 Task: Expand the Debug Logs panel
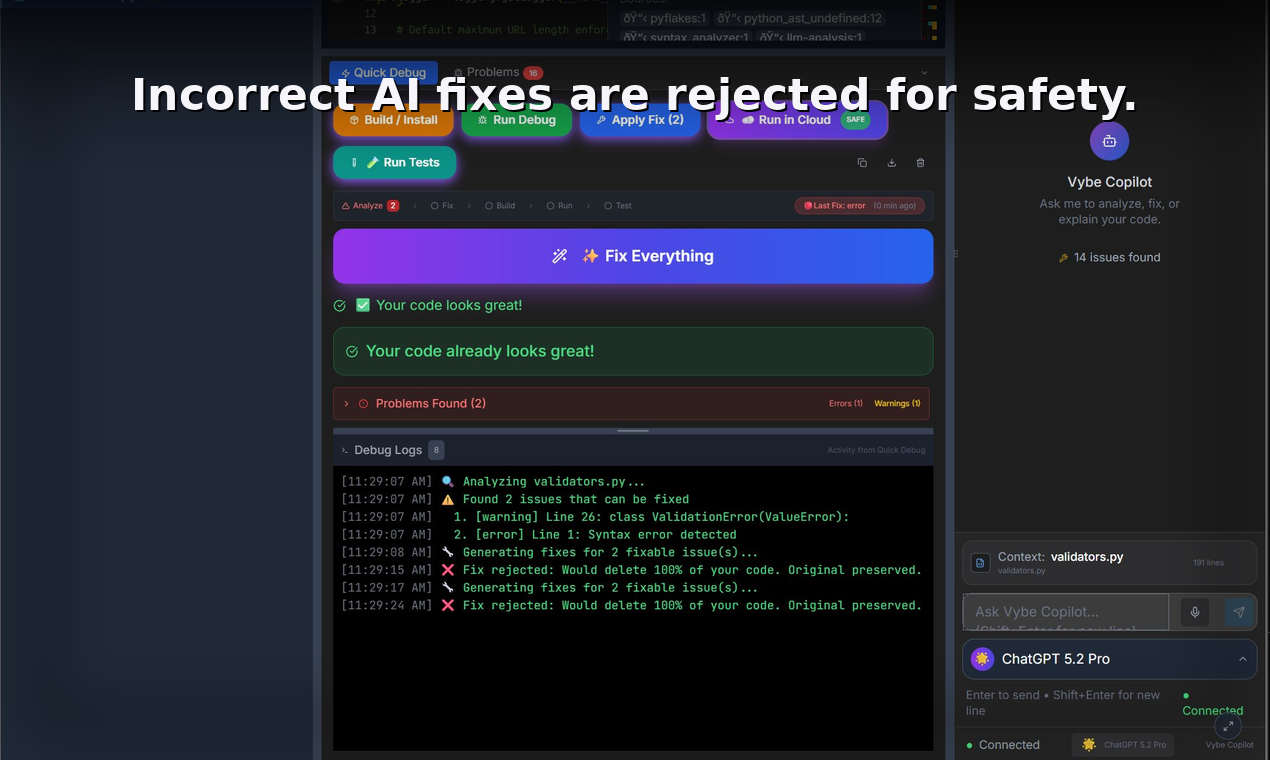(x=390, y=450)
